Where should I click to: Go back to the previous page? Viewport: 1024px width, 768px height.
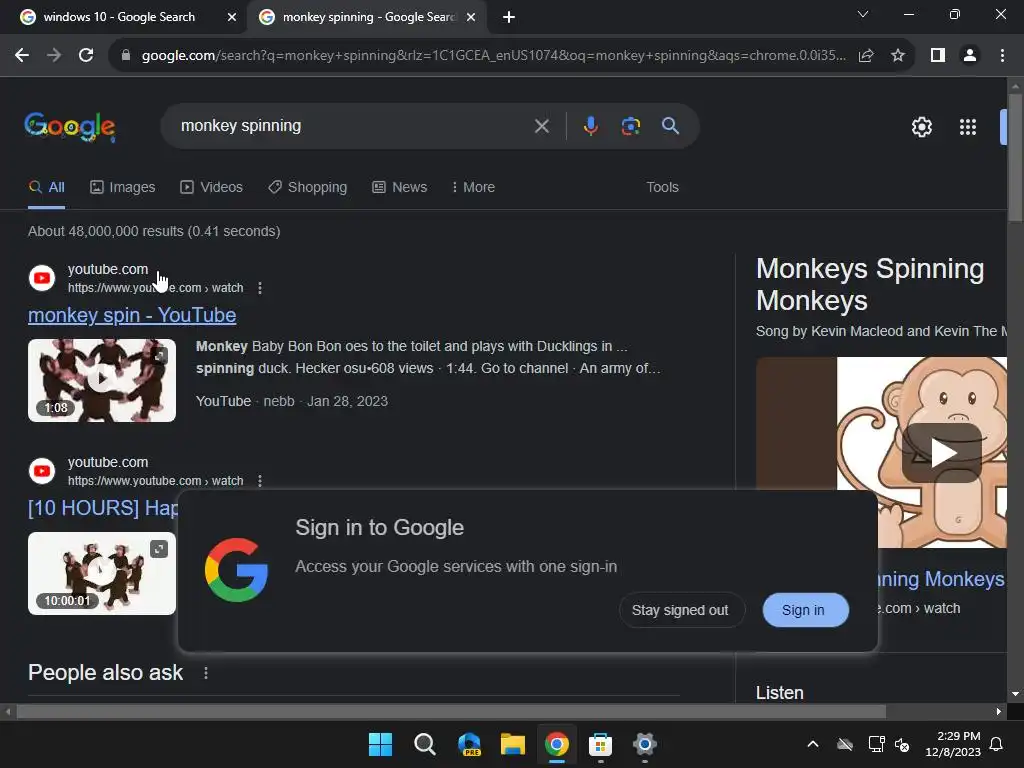(x=22, y=56)
